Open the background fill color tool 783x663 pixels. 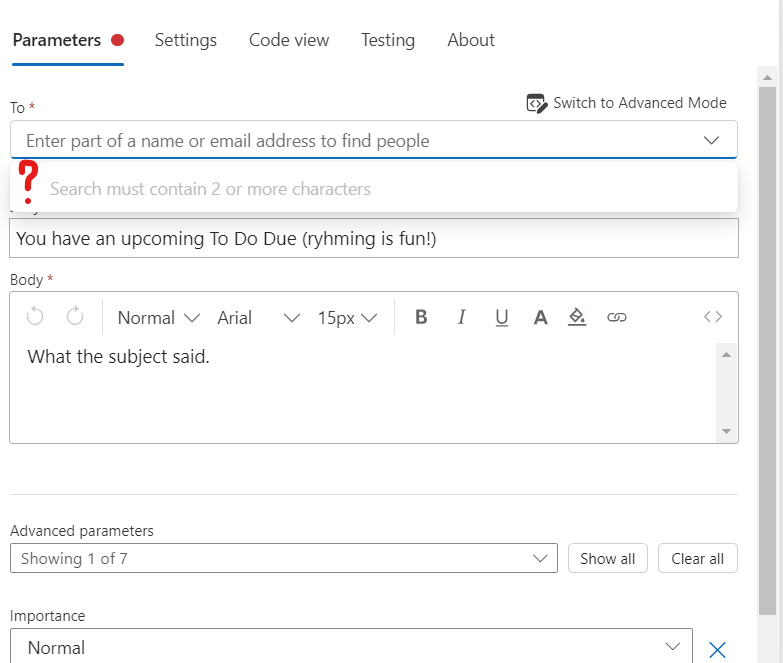[x=577, y=318]
